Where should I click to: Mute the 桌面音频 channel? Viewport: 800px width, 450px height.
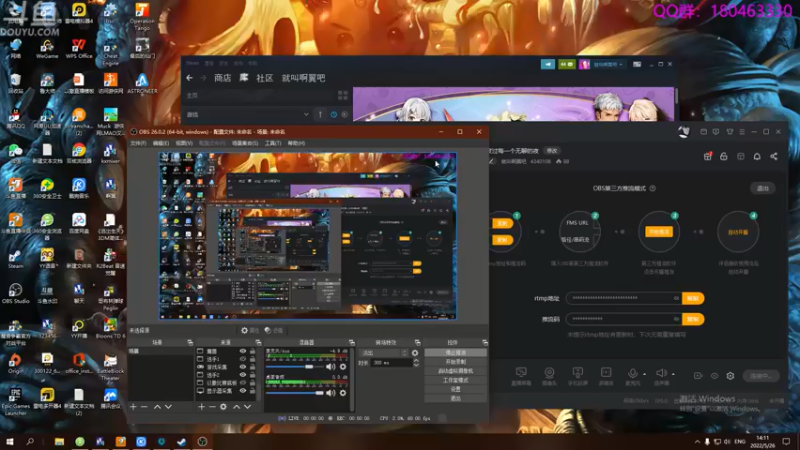coord(331,393)
